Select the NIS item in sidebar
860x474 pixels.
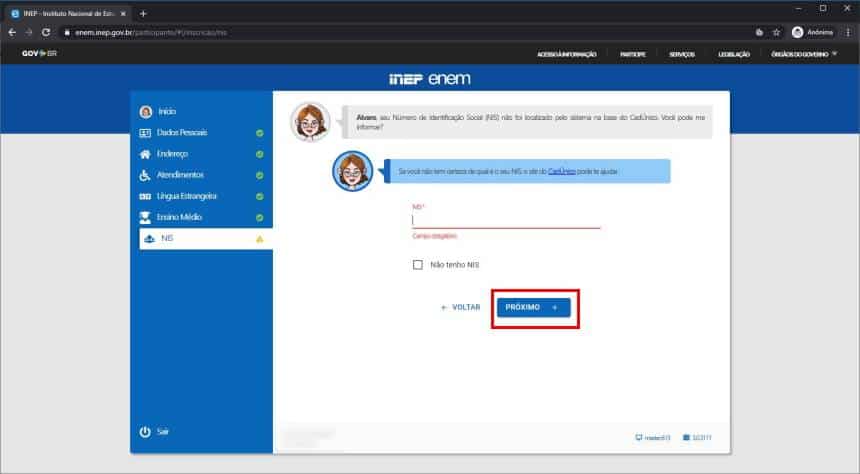[206, 239]
